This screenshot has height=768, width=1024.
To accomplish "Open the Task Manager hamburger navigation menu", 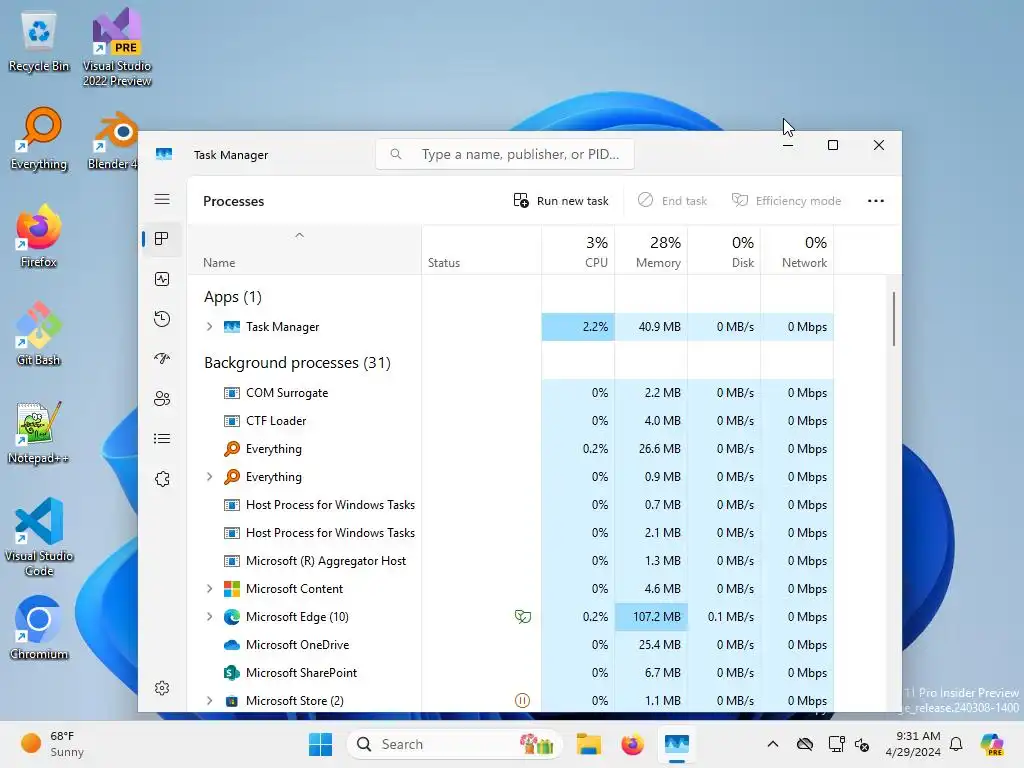I will 162,199.
